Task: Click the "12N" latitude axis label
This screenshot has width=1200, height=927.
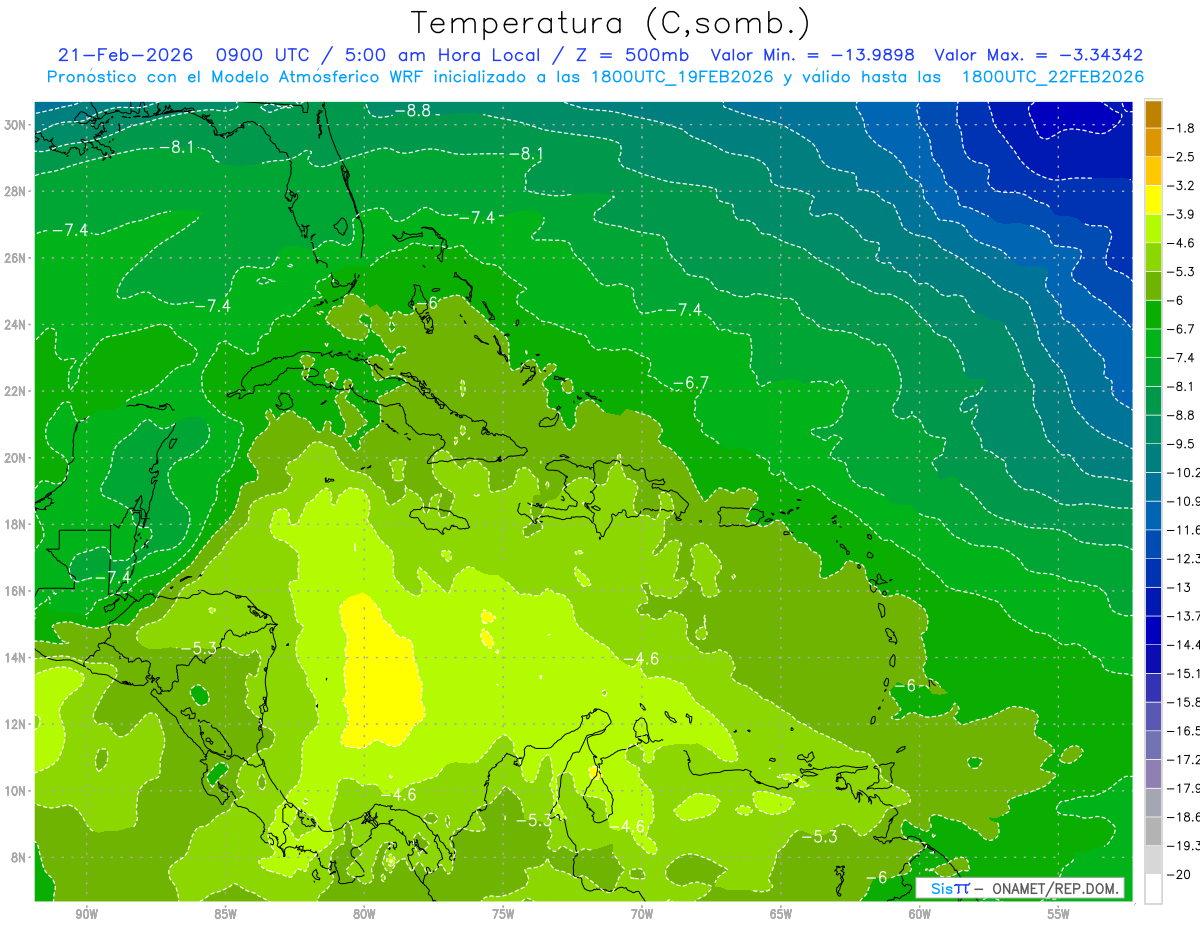Action: [15, 724]
